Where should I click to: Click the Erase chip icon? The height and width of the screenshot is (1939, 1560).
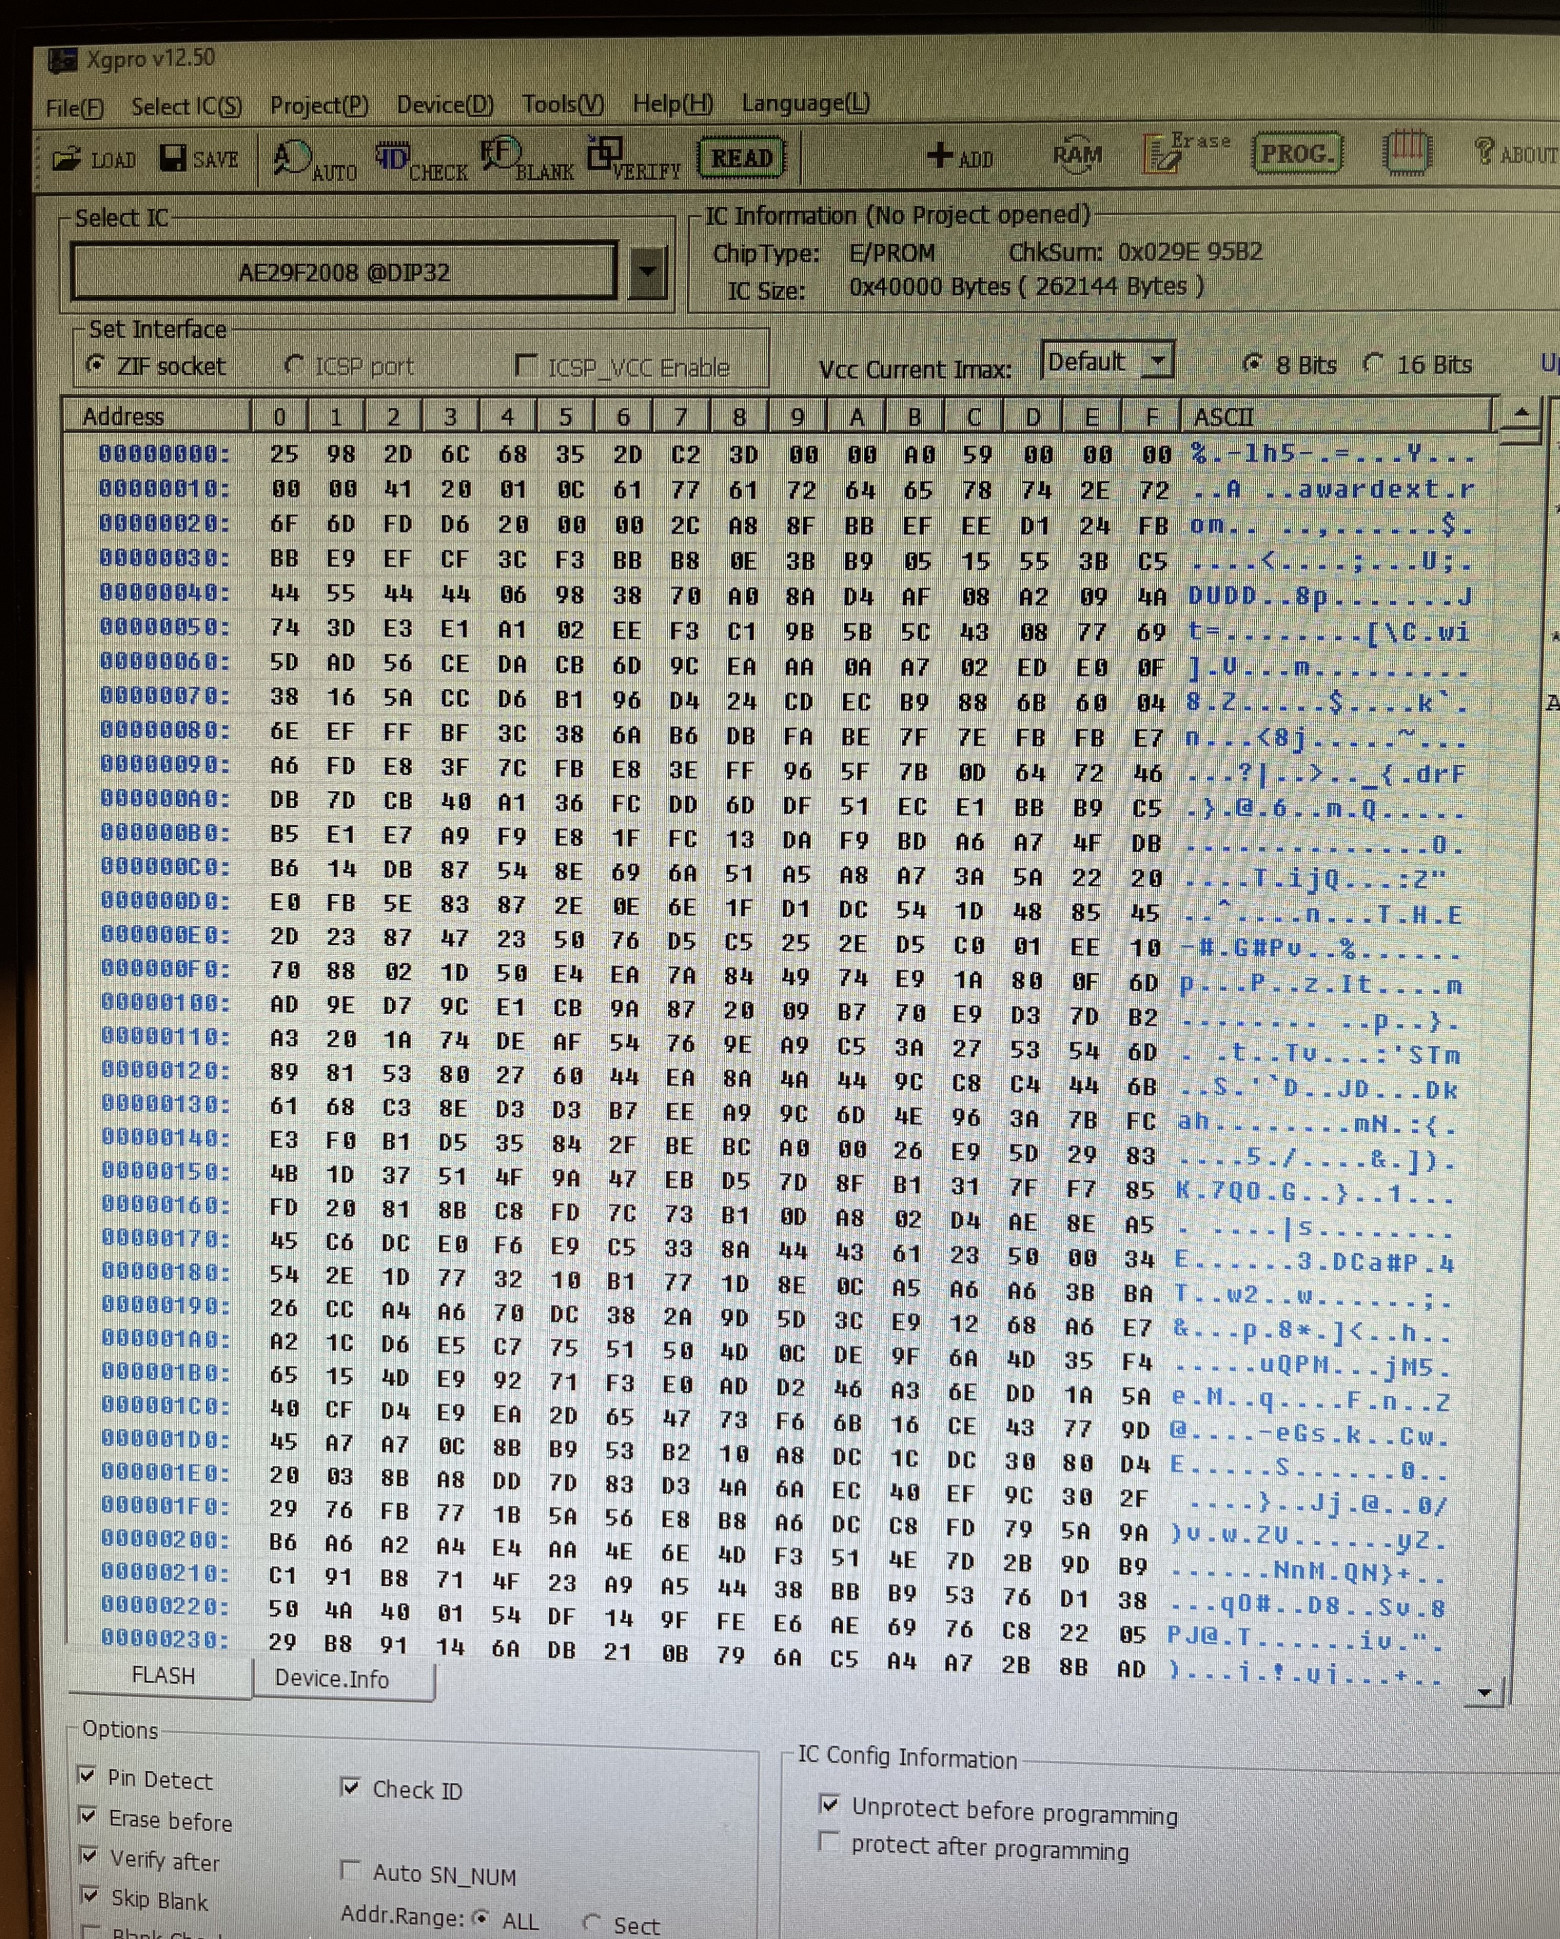coord(1184,153)
